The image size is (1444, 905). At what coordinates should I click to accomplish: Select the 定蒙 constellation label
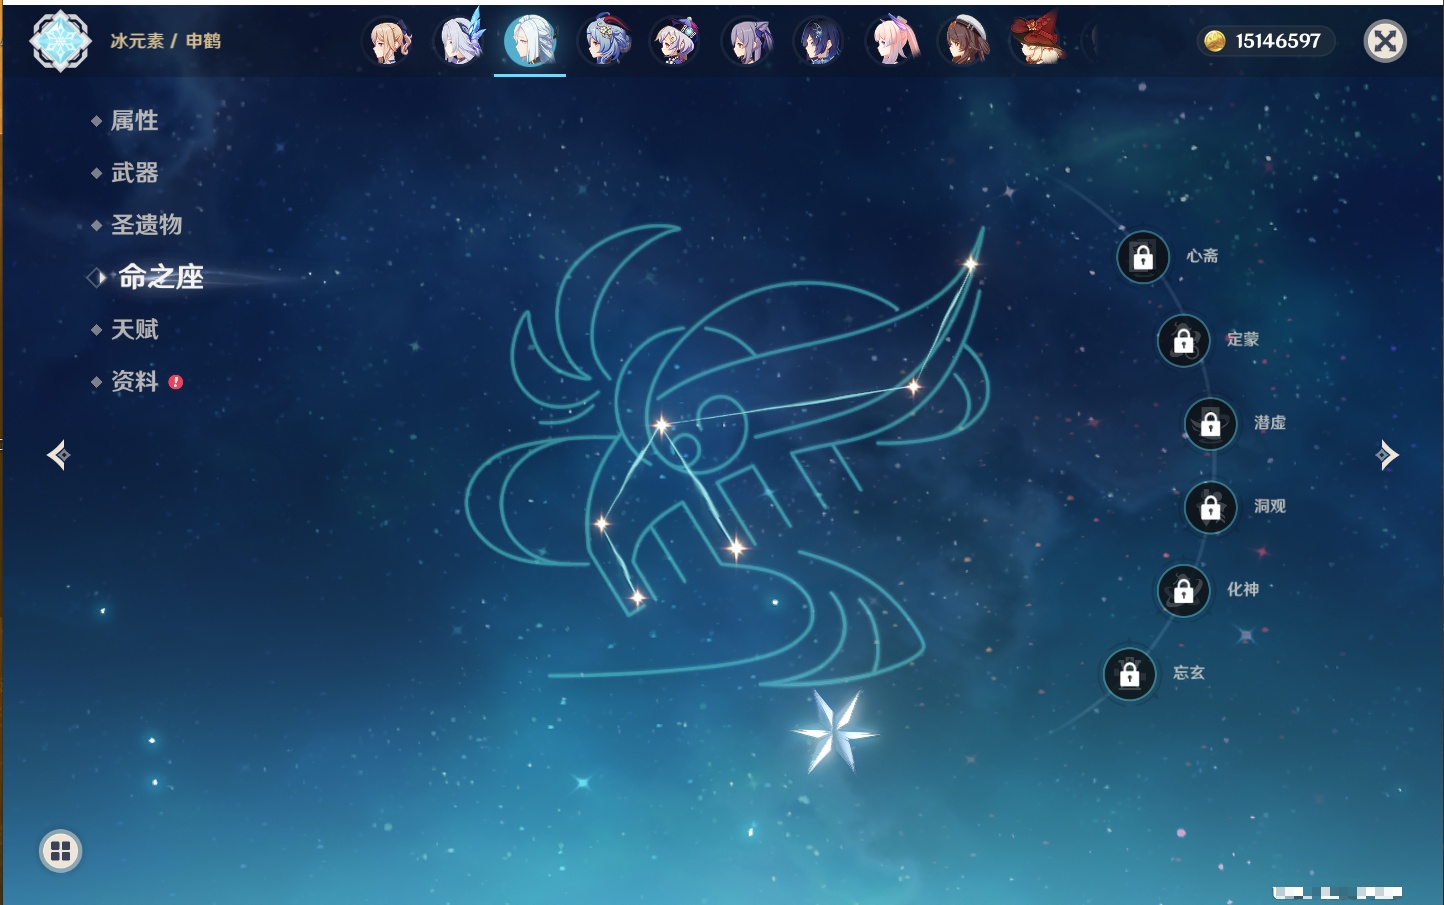click(x=1243, y=339)
